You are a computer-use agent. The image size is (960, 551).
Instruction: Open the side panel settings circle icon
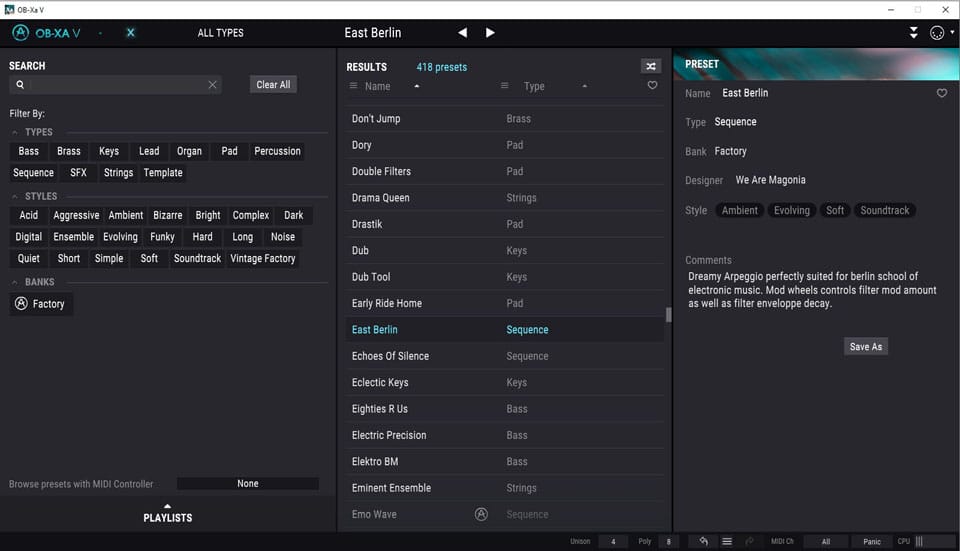click(x=937, y=33)
